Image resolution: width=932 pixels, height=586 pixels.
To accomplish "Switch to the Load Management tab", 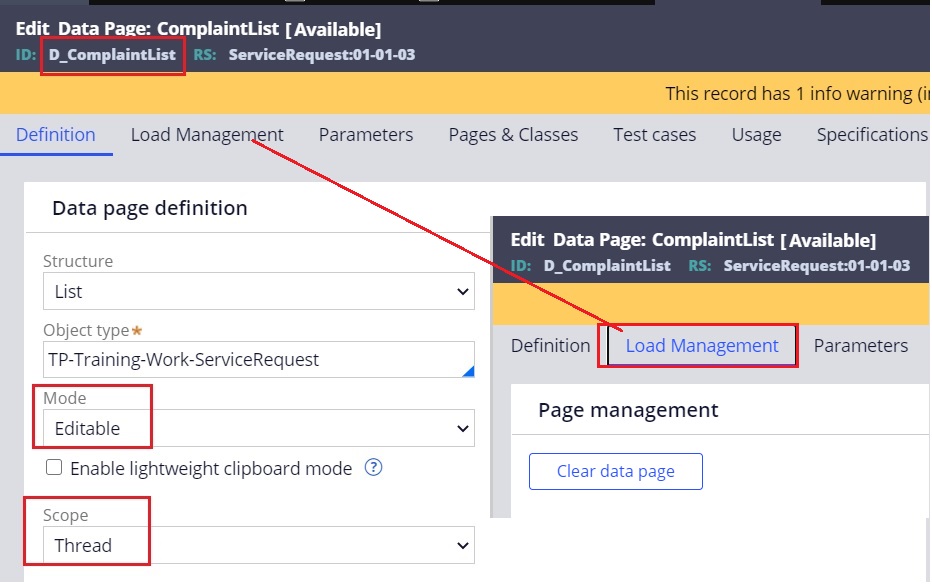I will [x=207, y=134].
